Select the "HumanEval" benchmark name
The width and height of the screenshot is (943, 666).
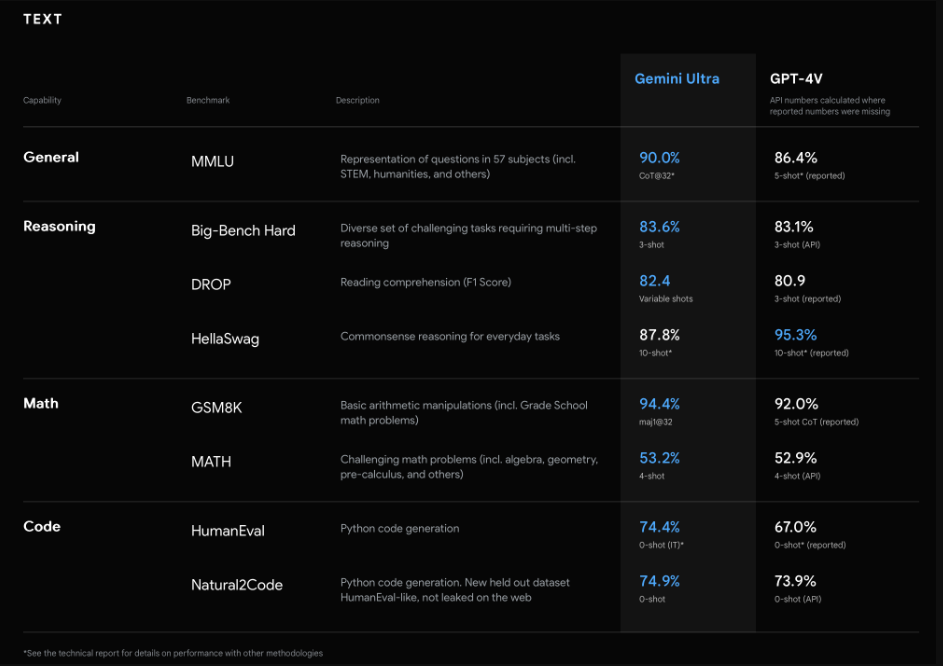point(227,531)
